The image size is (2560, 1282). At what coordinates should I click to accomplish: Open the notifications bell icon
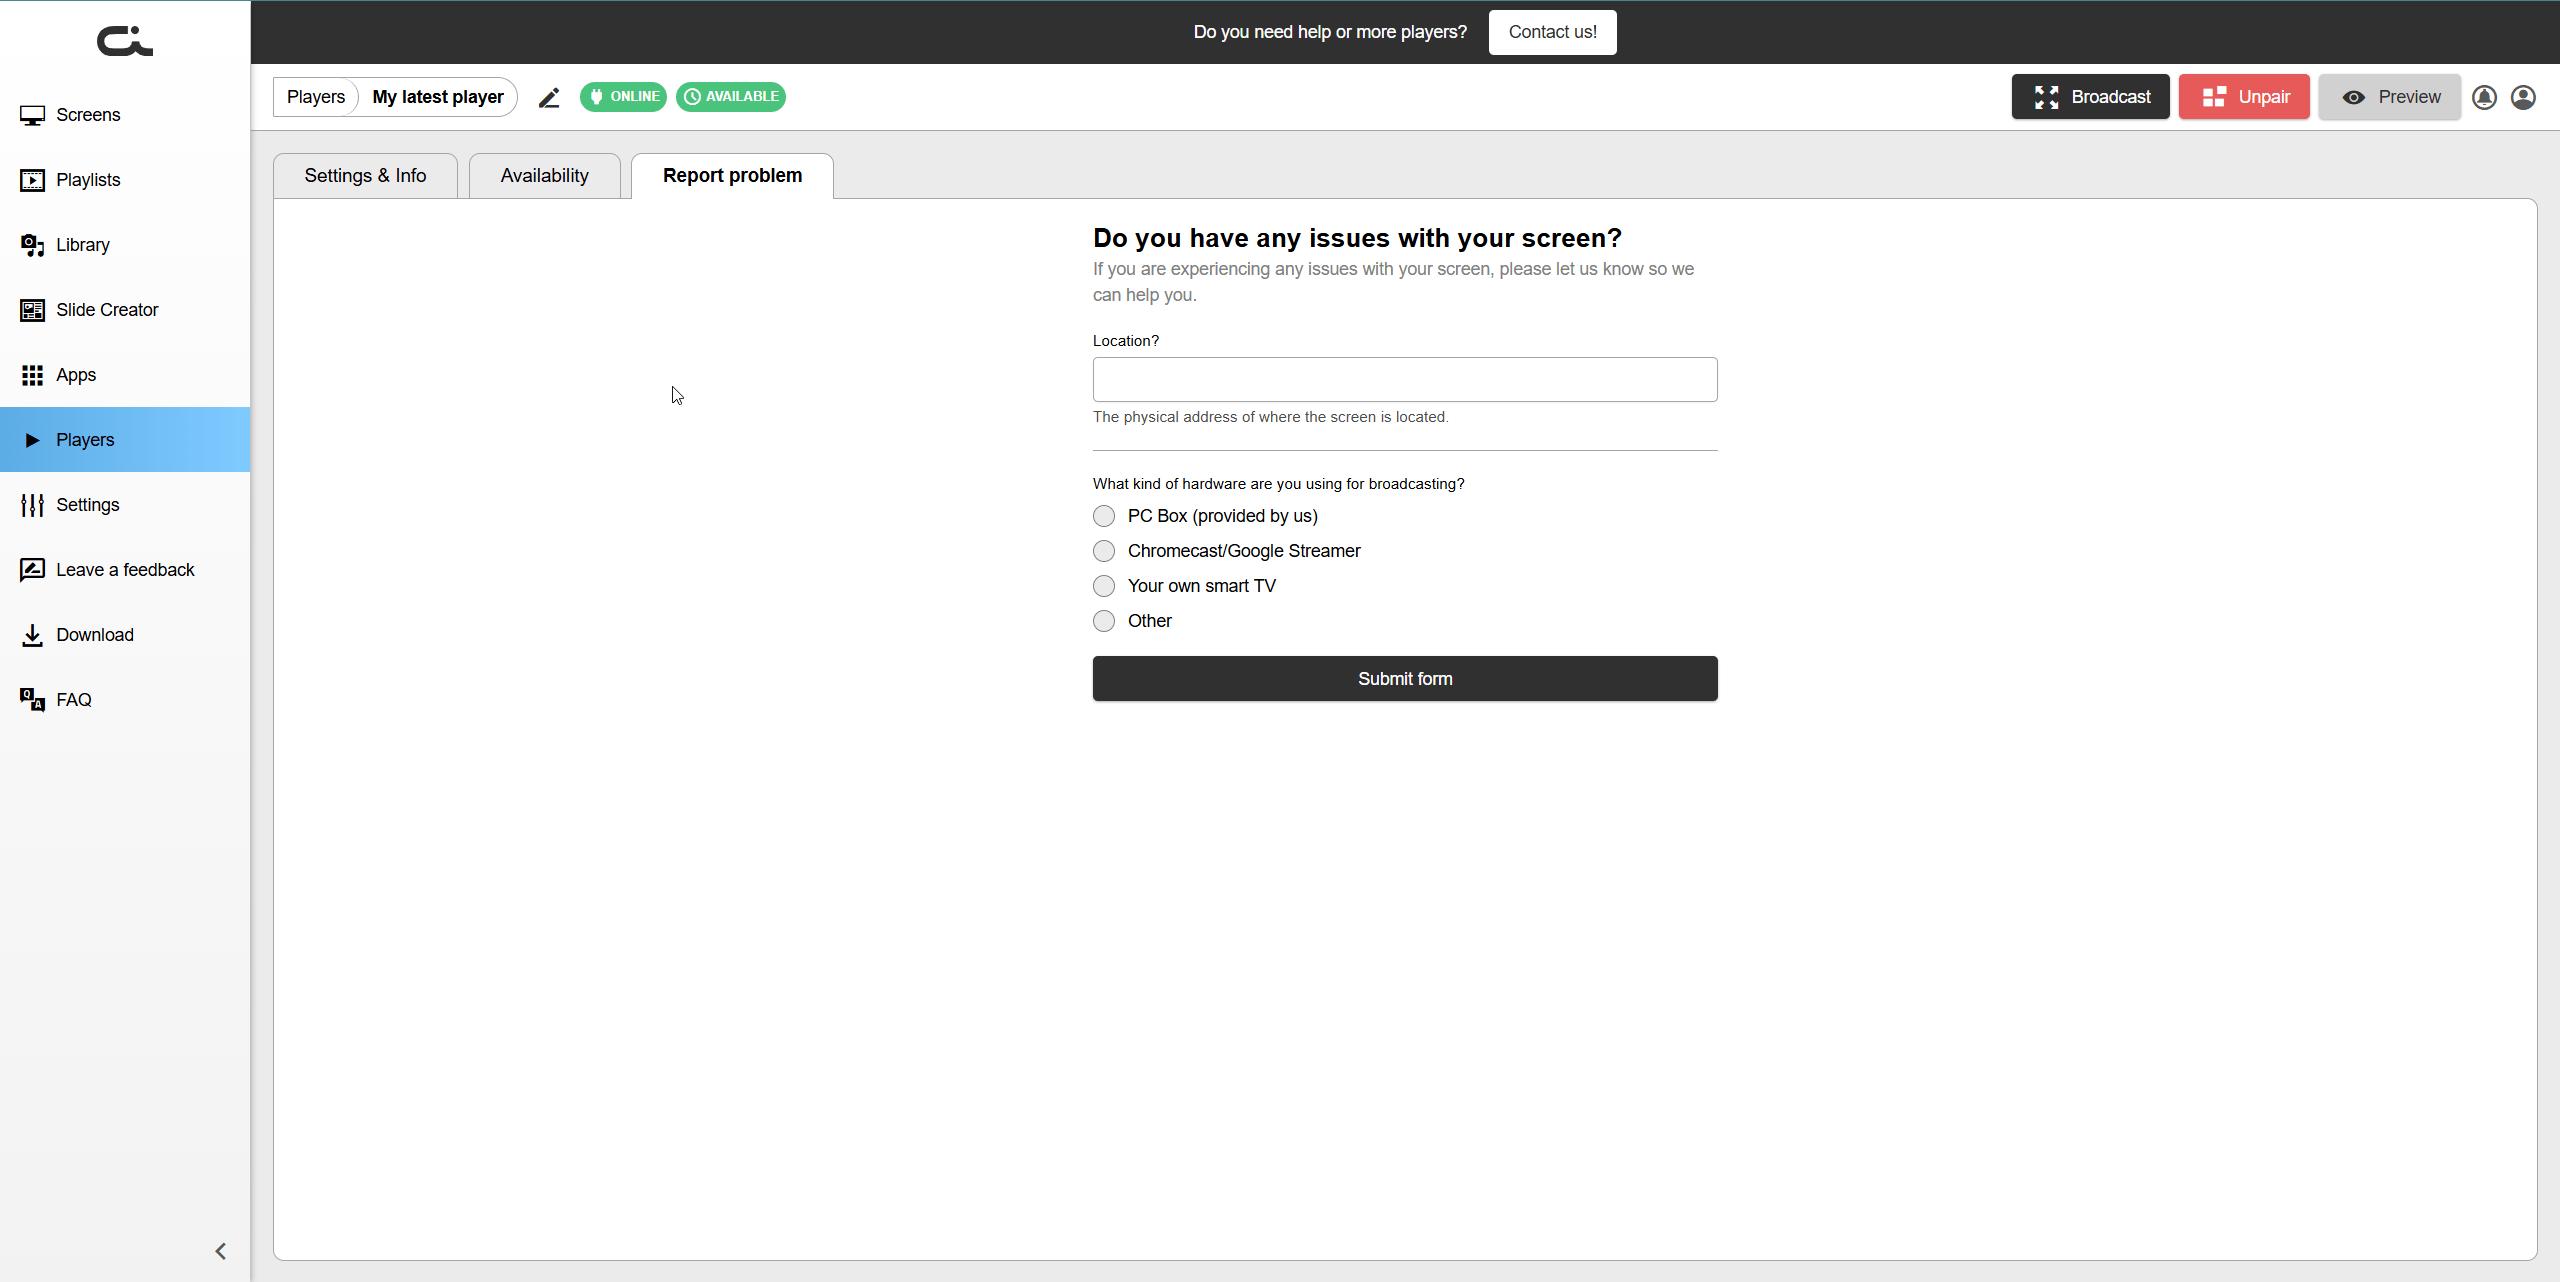pyautogui.click(x=2484, y=97)
